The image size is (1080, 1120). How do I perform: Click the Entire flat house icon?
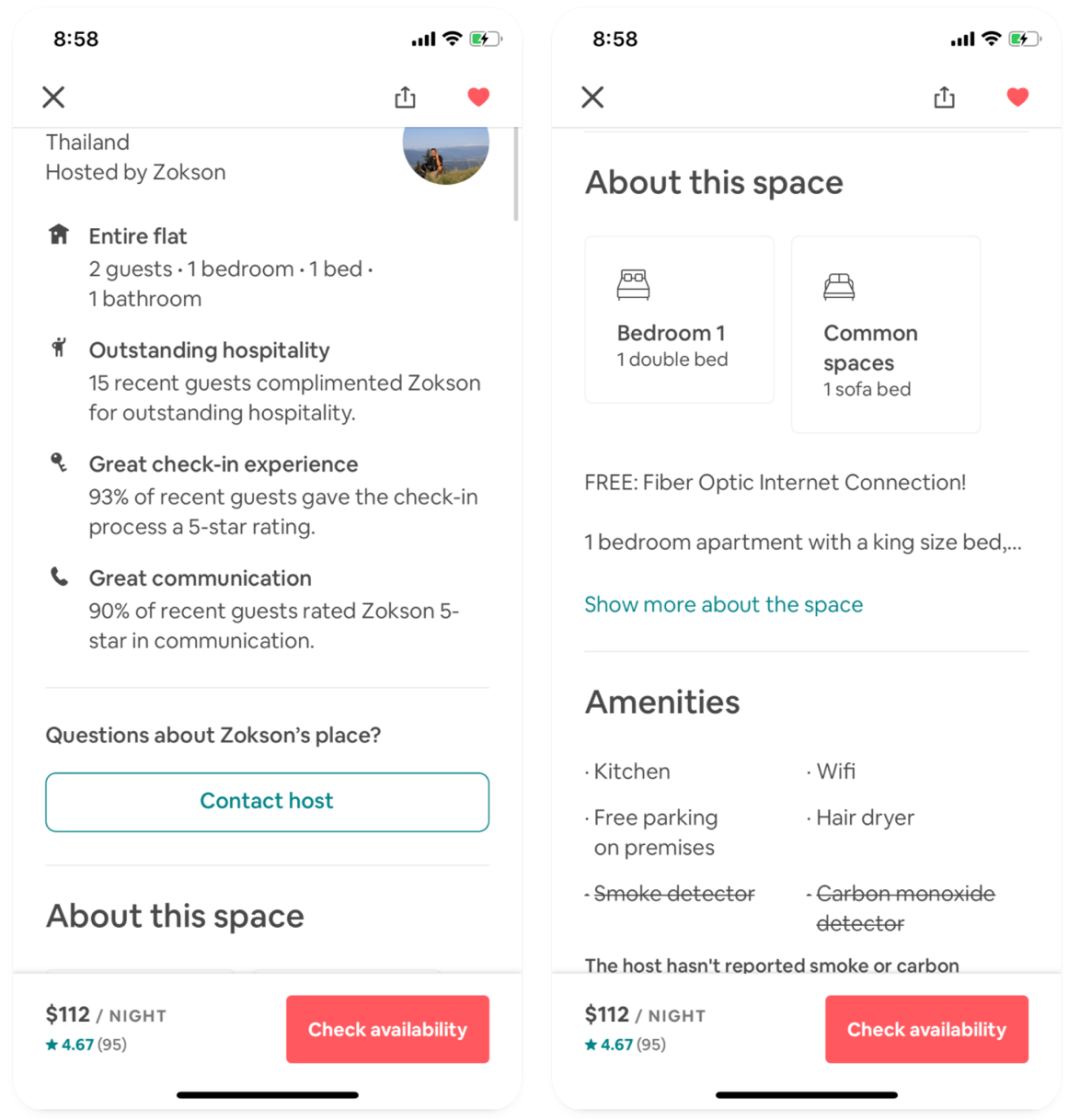pos(59,235)
